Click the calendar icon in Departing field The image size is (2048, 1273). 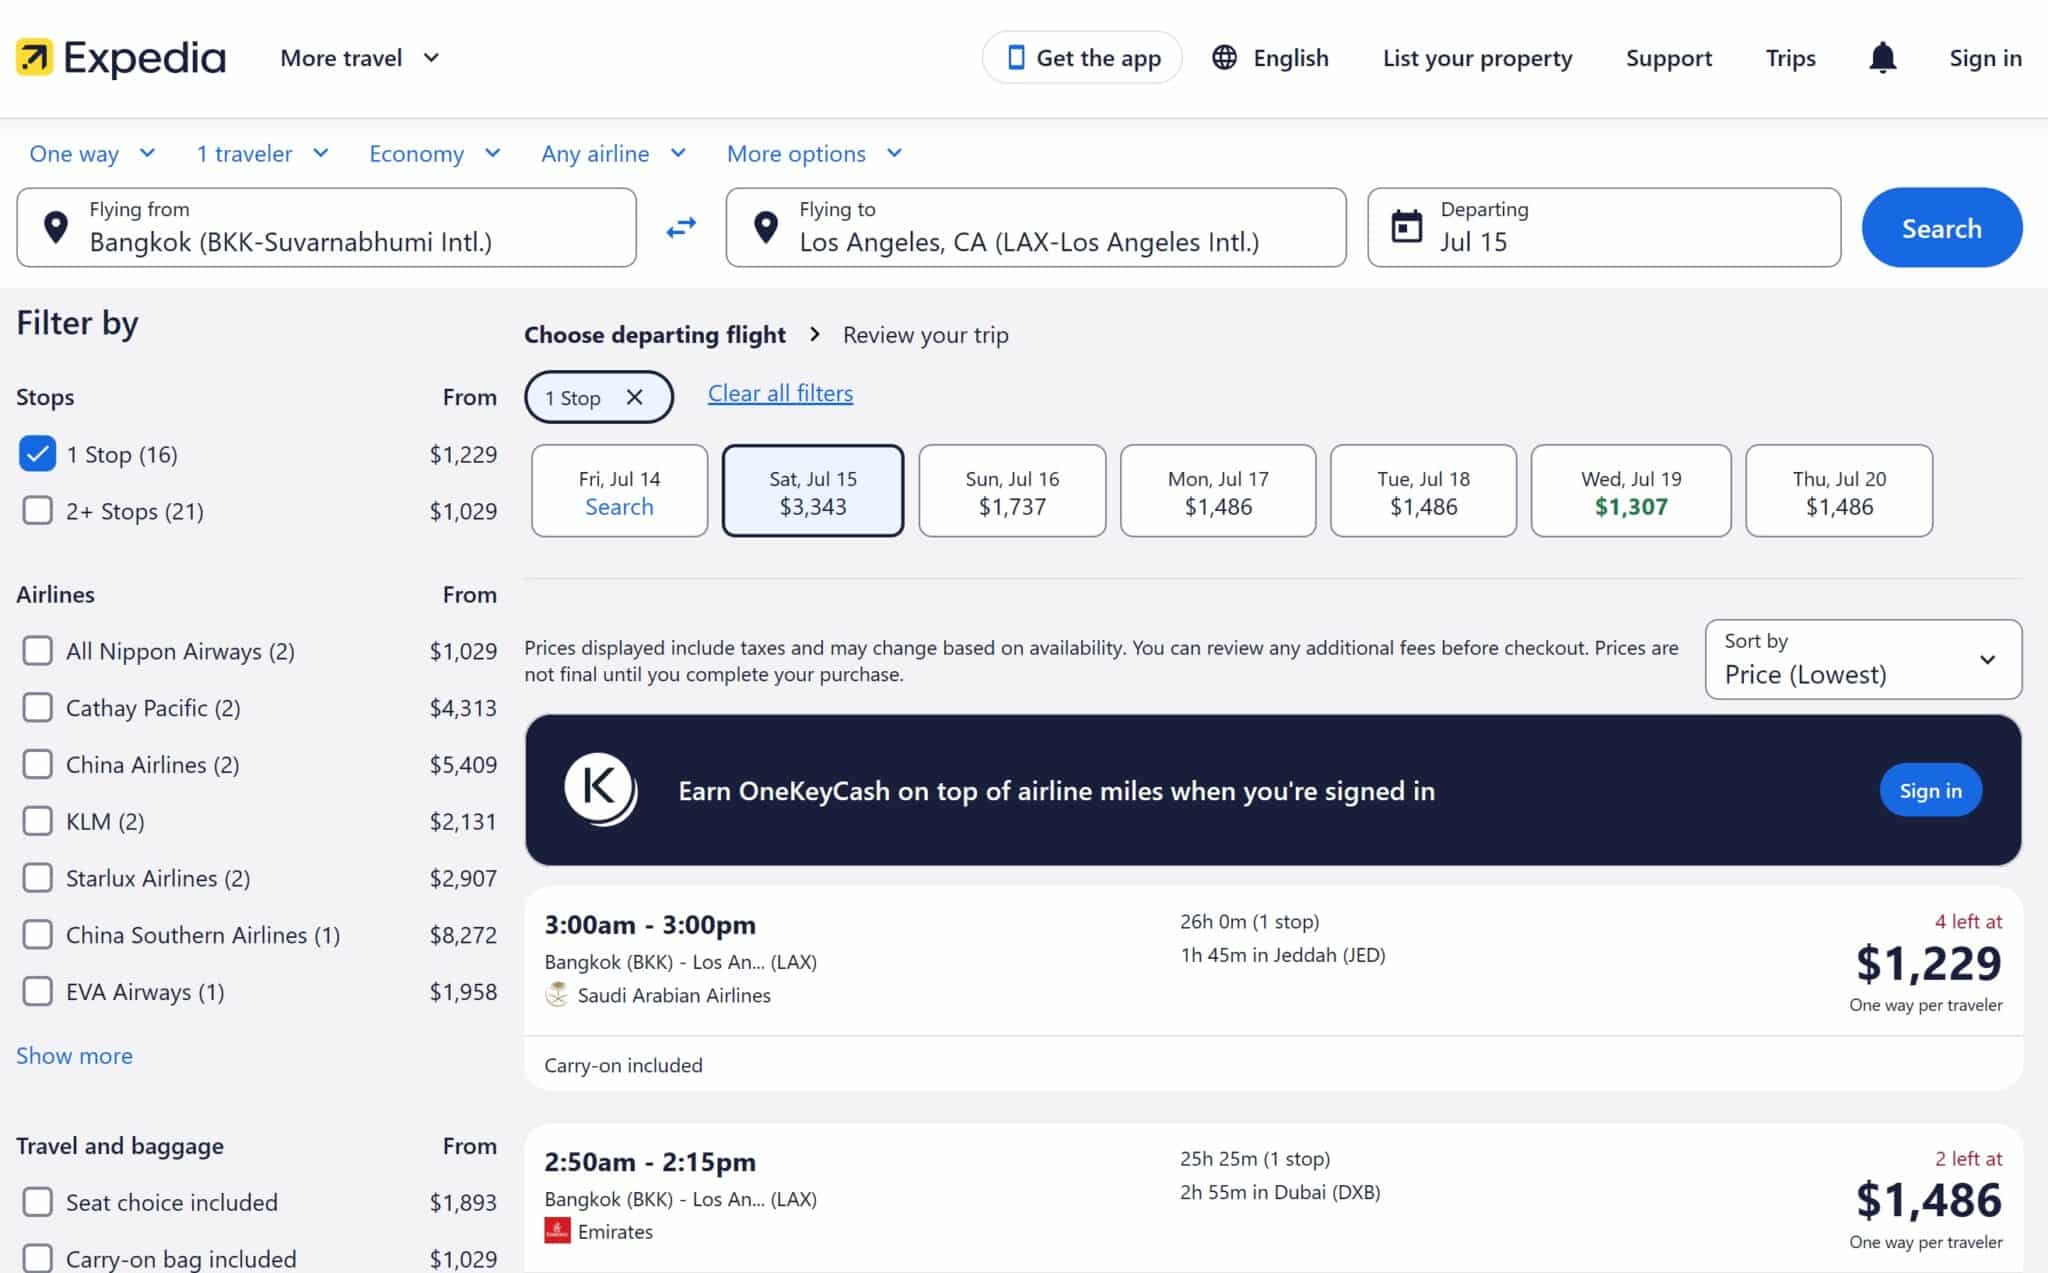(1407, 227)
